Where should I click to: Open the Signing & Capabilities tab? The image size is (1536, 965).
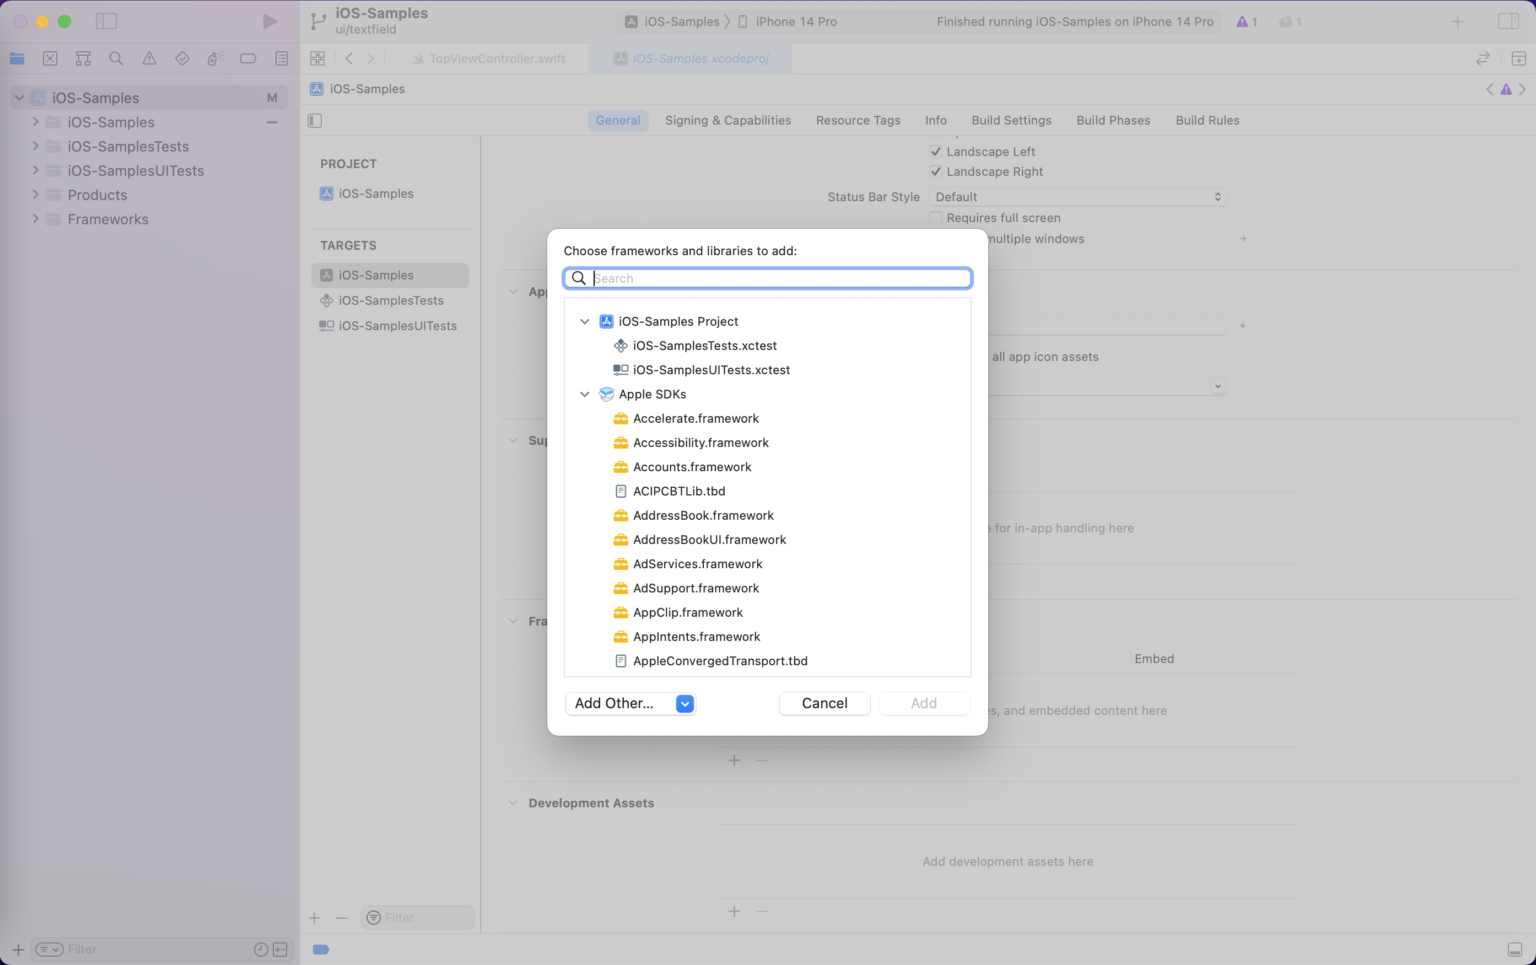pyautogui.click(x=727, y=120)
